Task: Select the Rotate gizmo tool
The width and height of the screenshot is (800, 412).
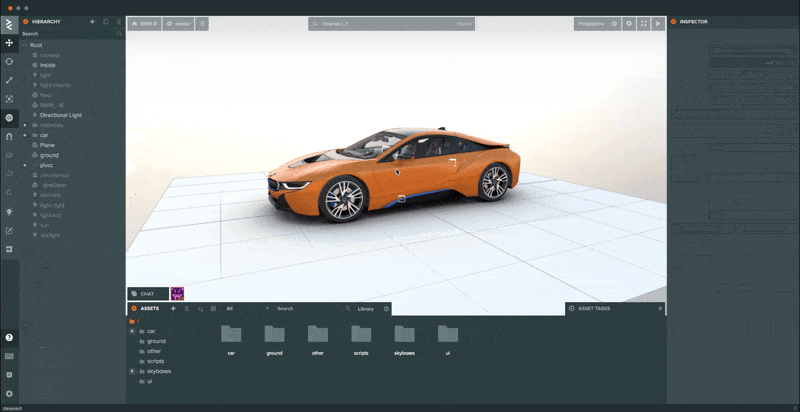Action: [9, 62]
